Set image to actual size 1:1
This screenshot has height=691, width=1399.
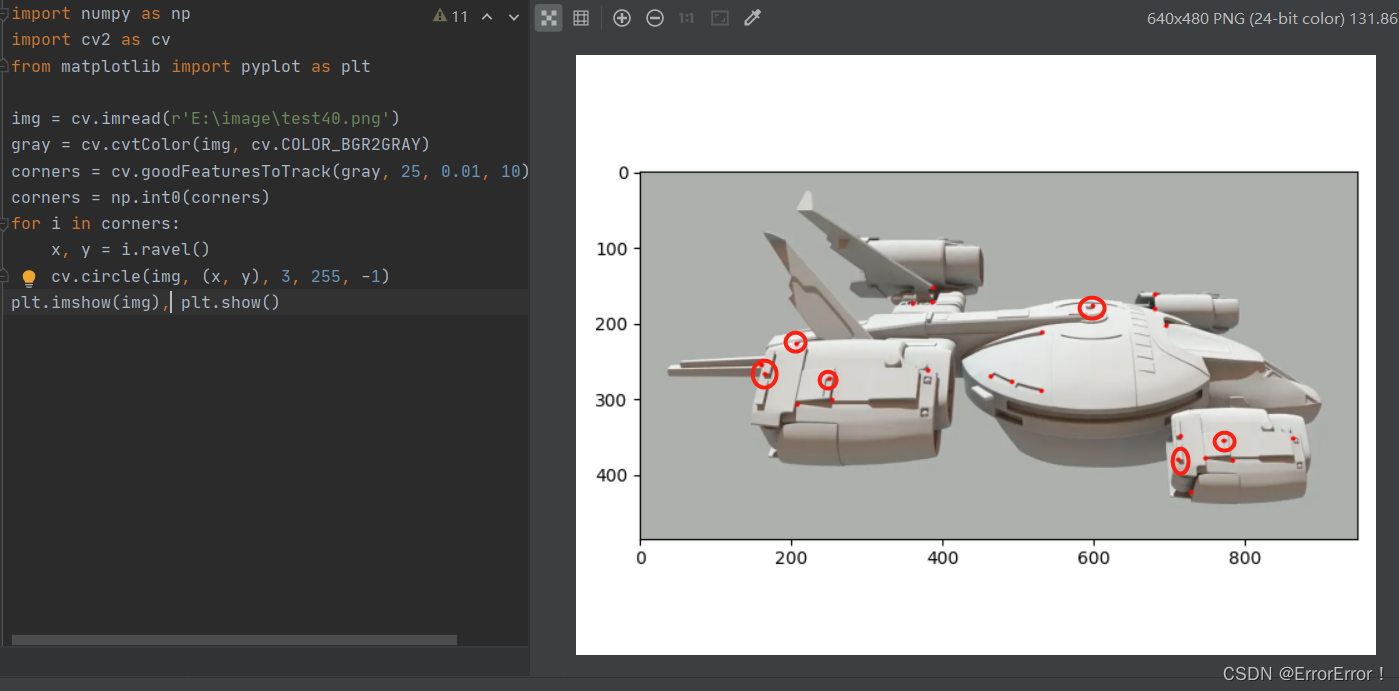coord(687,18)
